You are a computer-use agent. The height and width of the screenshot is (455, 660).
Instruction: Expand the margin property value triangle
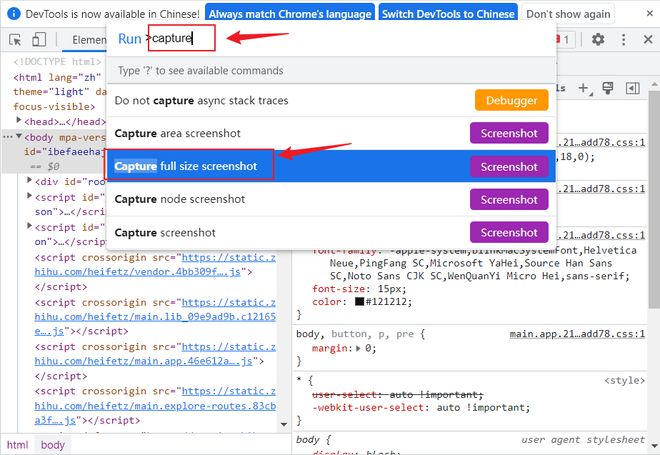coord(358,349)
